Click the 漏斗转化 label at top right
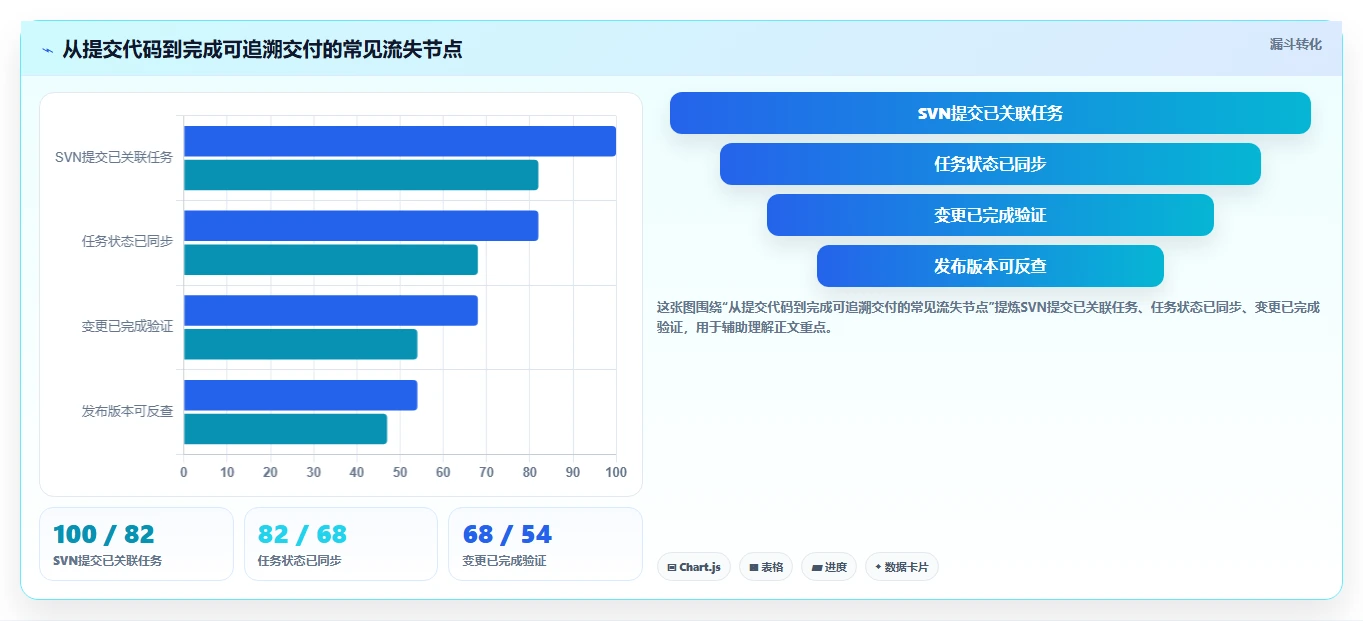 [x=1295, y=45]
